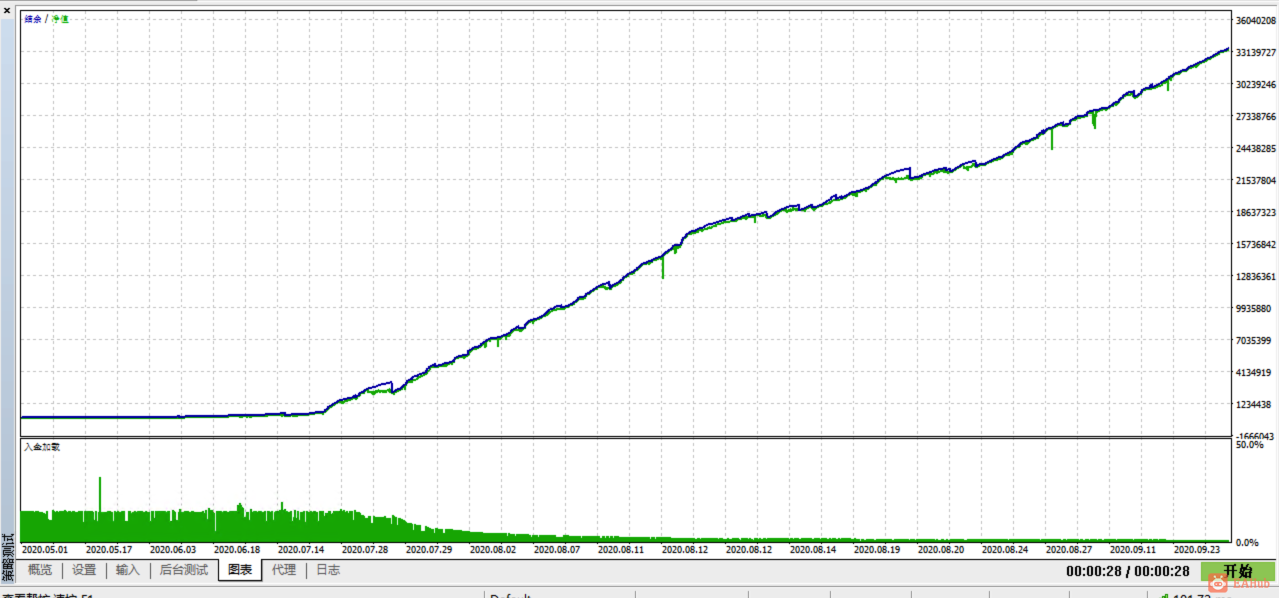Click the 12836361 axis value
The height and width of the screenshot is (598, 1279).
point(1255,276)
